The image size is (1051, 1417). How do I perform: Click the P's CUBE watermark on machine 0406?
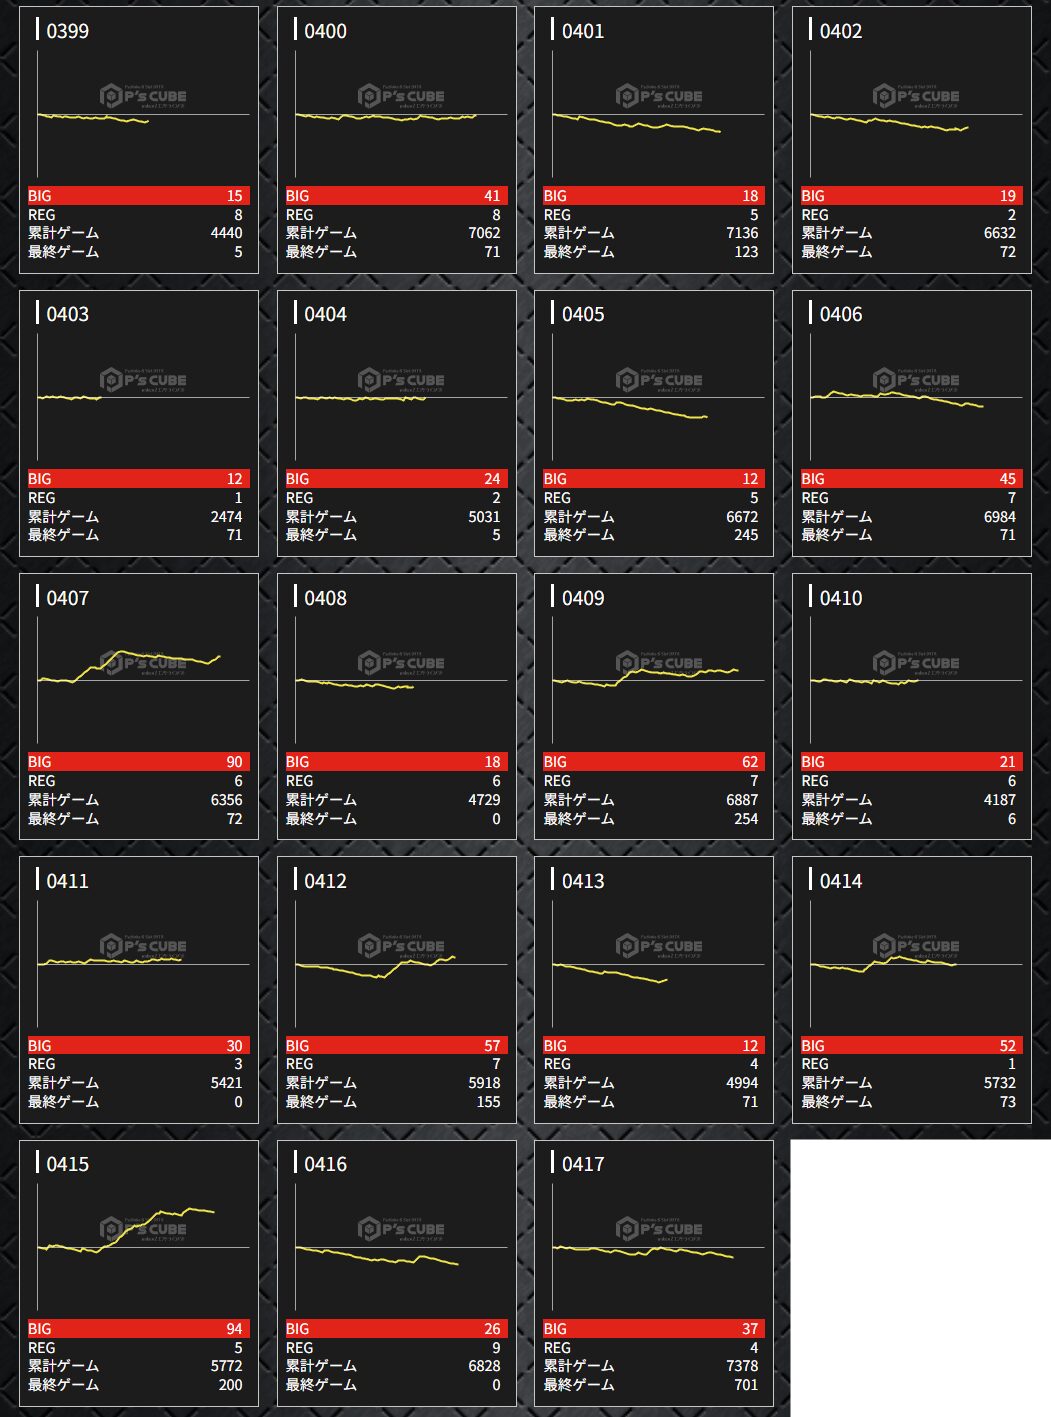click(x=916, y=380)
